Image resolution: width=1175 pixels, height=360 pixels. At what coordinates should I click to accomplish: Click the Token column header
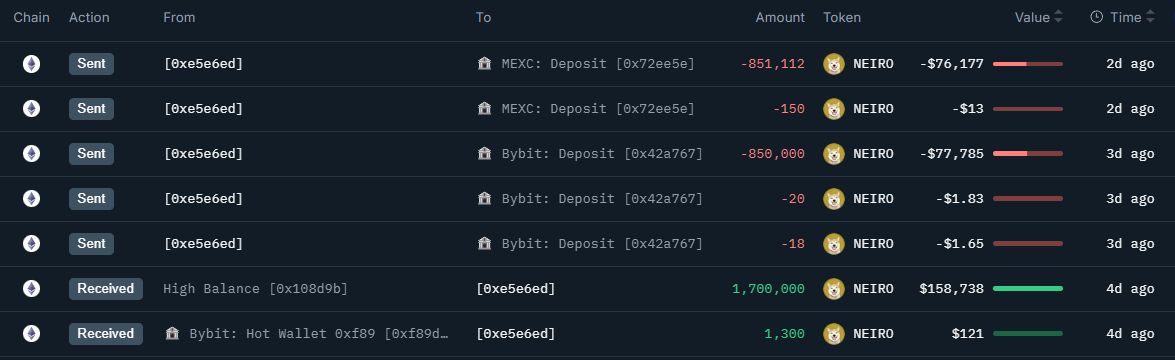[x=842, y=17]
